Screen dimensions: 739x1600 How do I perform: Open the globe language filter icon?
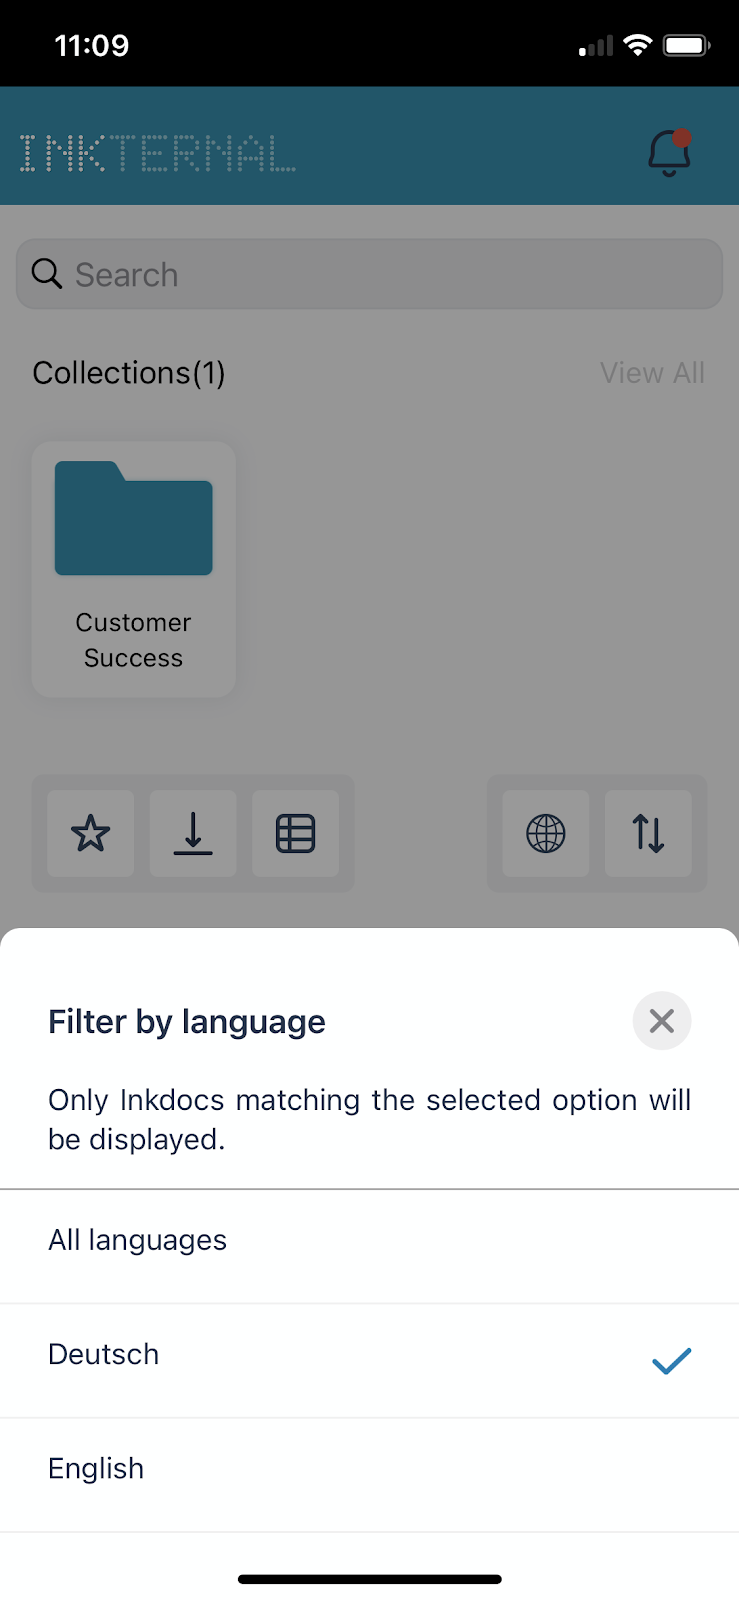click(x=546, y=833)
